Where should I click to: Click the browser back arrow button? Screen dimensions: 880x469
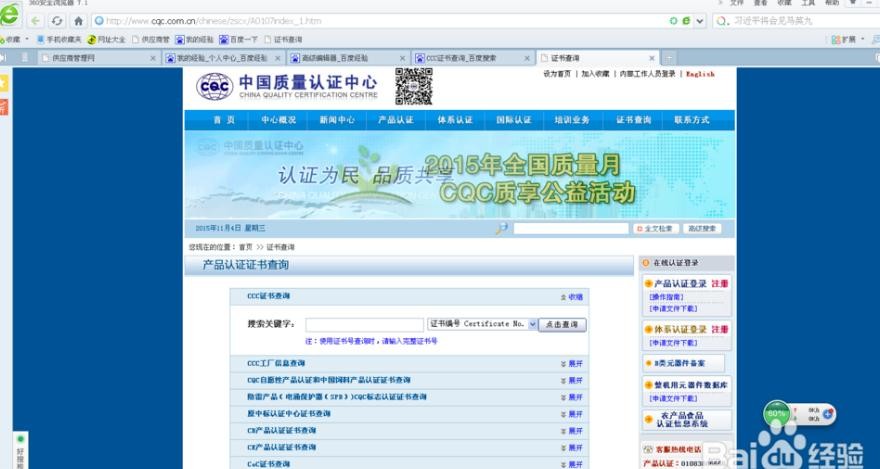click(36, 21)
